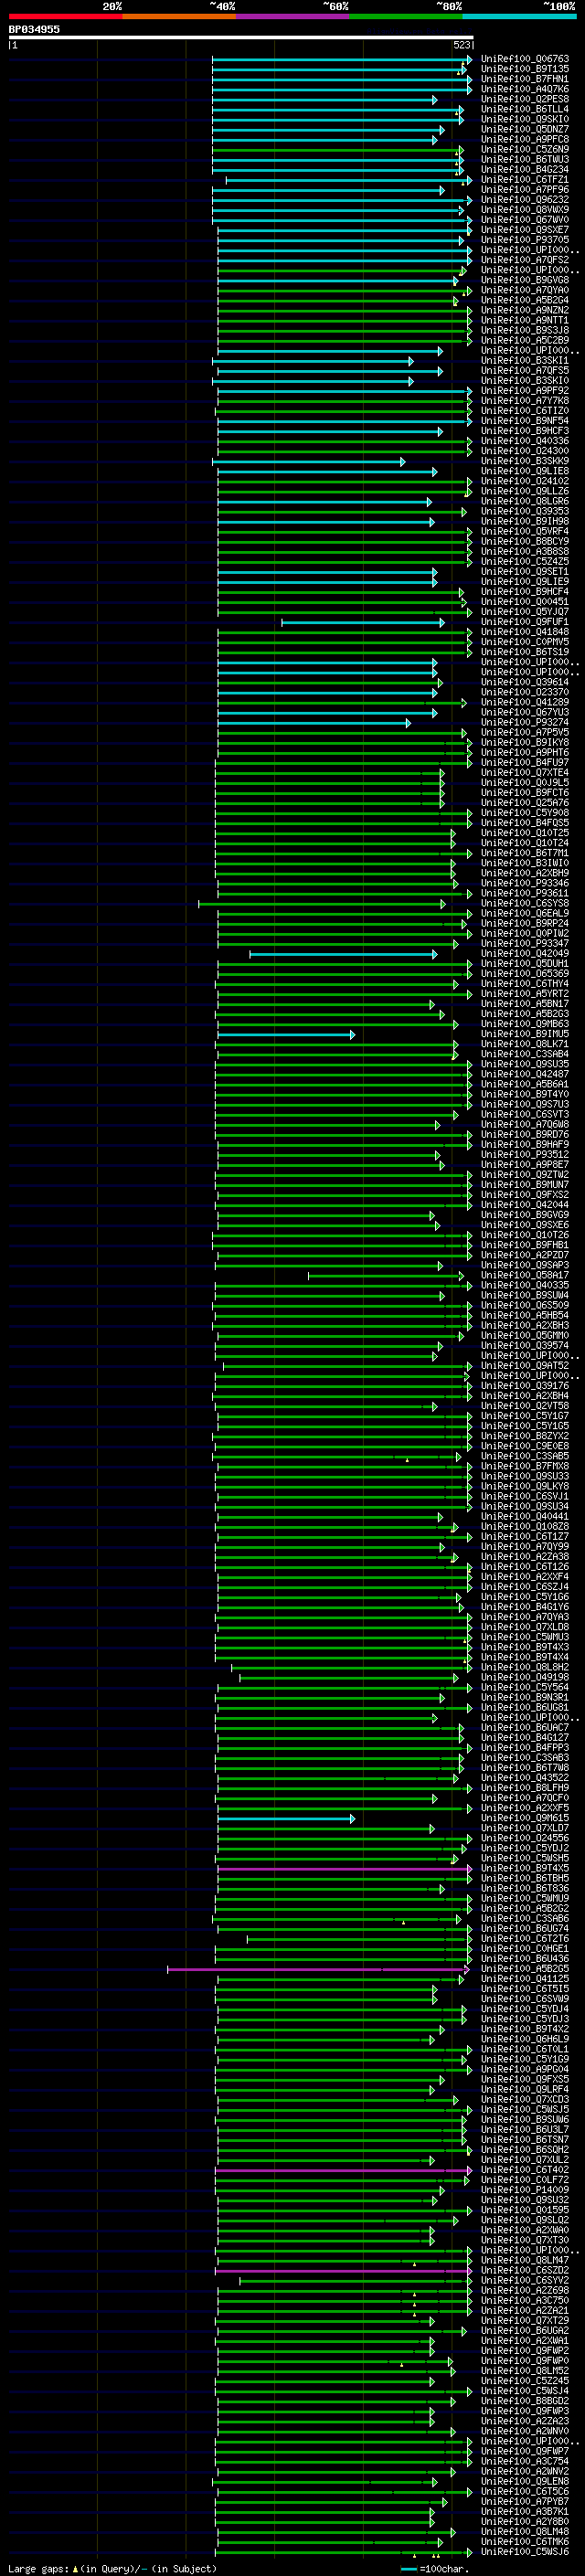Click label UniRef100_B6T836
The image size is (585, 2576).
click(x=525, y=1889)
